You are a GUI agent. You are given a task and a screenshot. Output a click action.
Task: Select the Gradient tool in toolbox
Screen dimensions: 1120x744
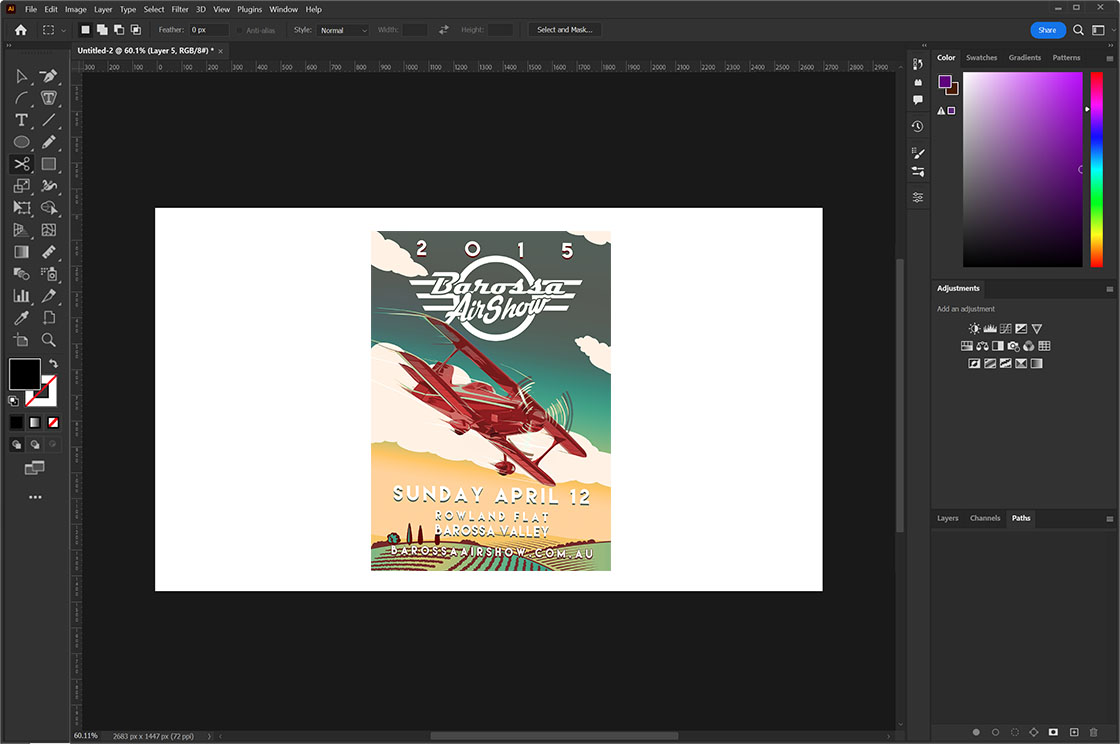[x=21, y=252]
